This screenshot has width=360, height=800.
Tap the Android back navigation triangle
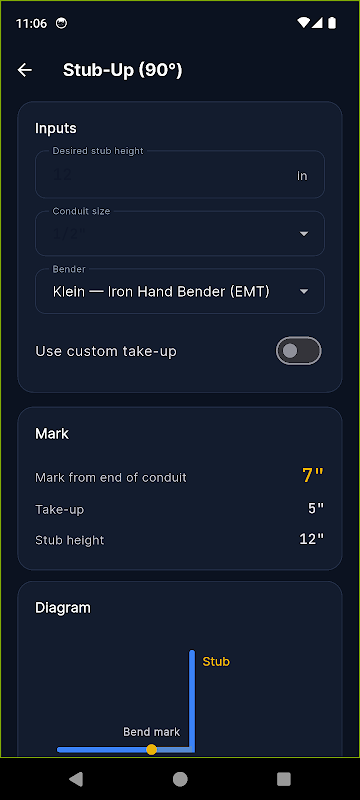click(76, 779)
